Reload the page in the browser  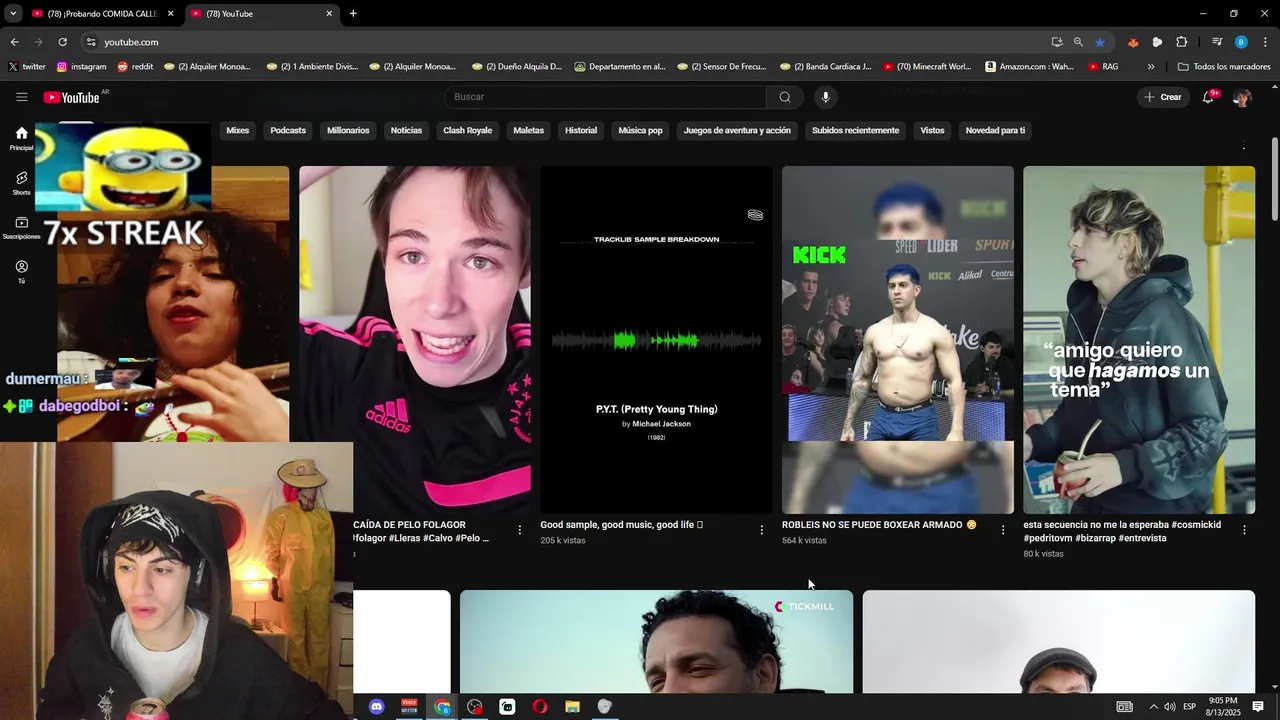click(x=62, y=42)
